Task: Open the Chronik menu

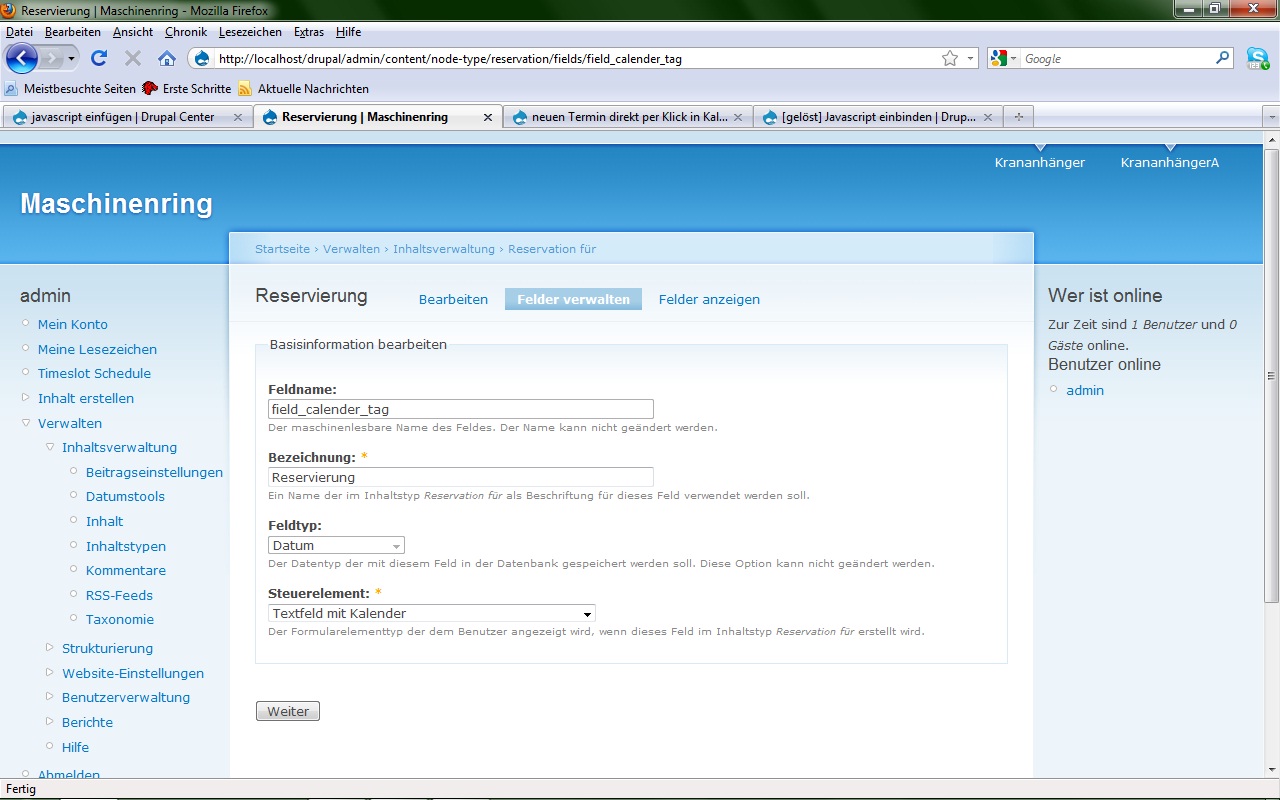Action: (185, 32)
